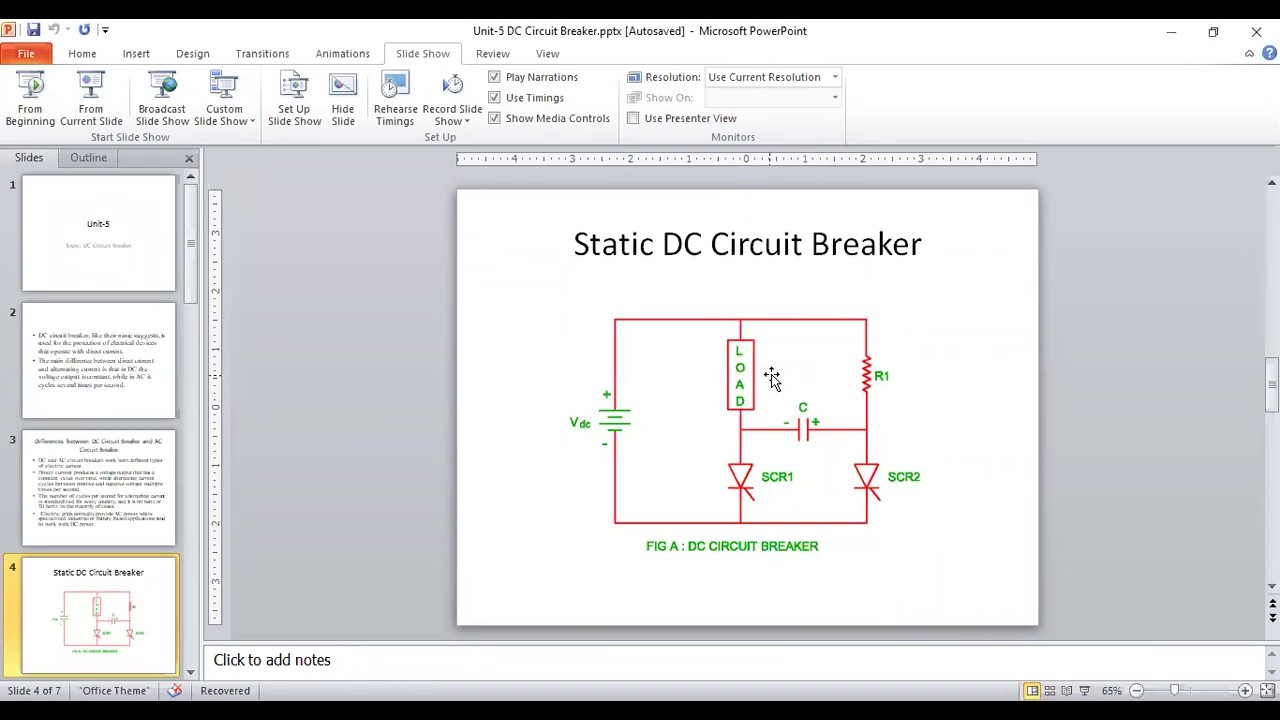The image size is (1280, 720).
Task: Fit slide to current window icon
Action: tap(1267, 691)
